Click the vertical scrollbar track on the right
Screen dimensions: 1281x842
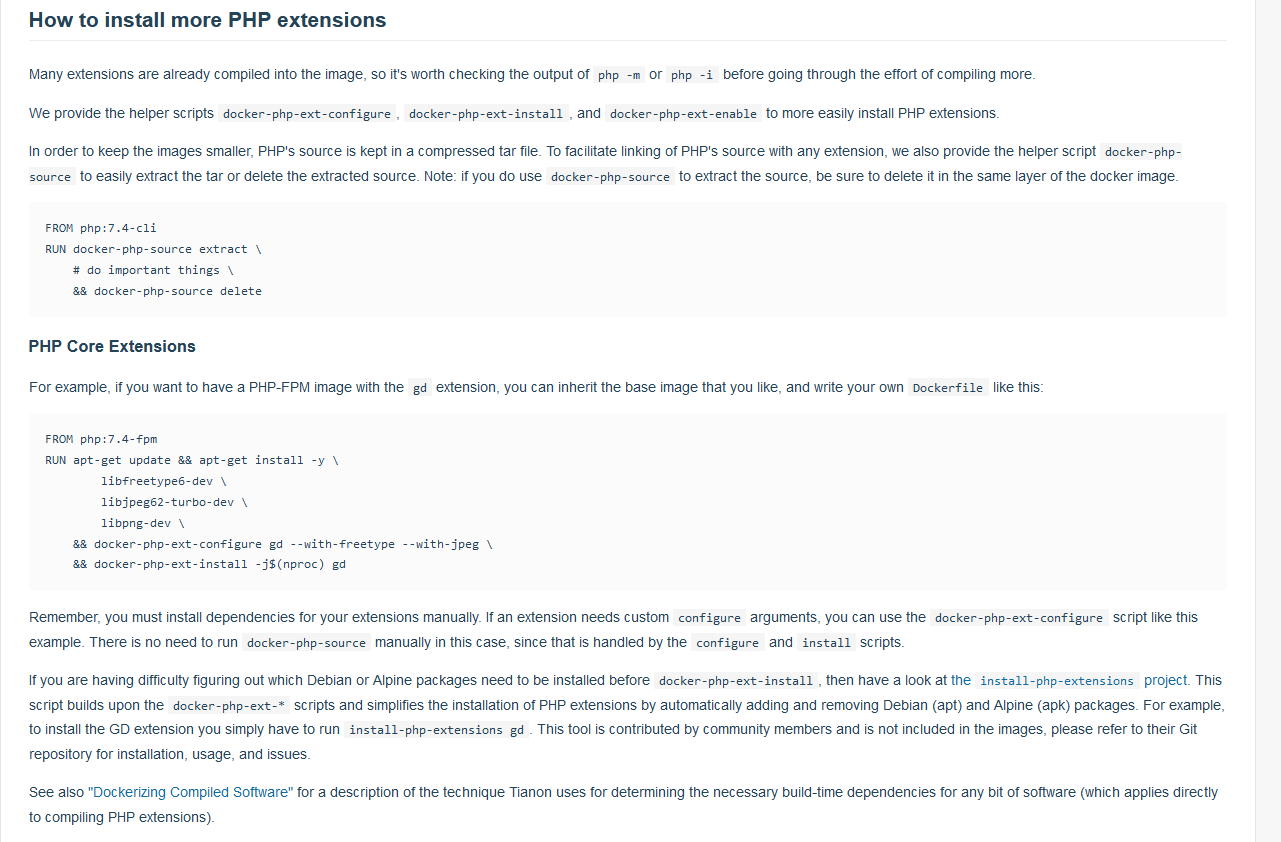(1268, 421)
